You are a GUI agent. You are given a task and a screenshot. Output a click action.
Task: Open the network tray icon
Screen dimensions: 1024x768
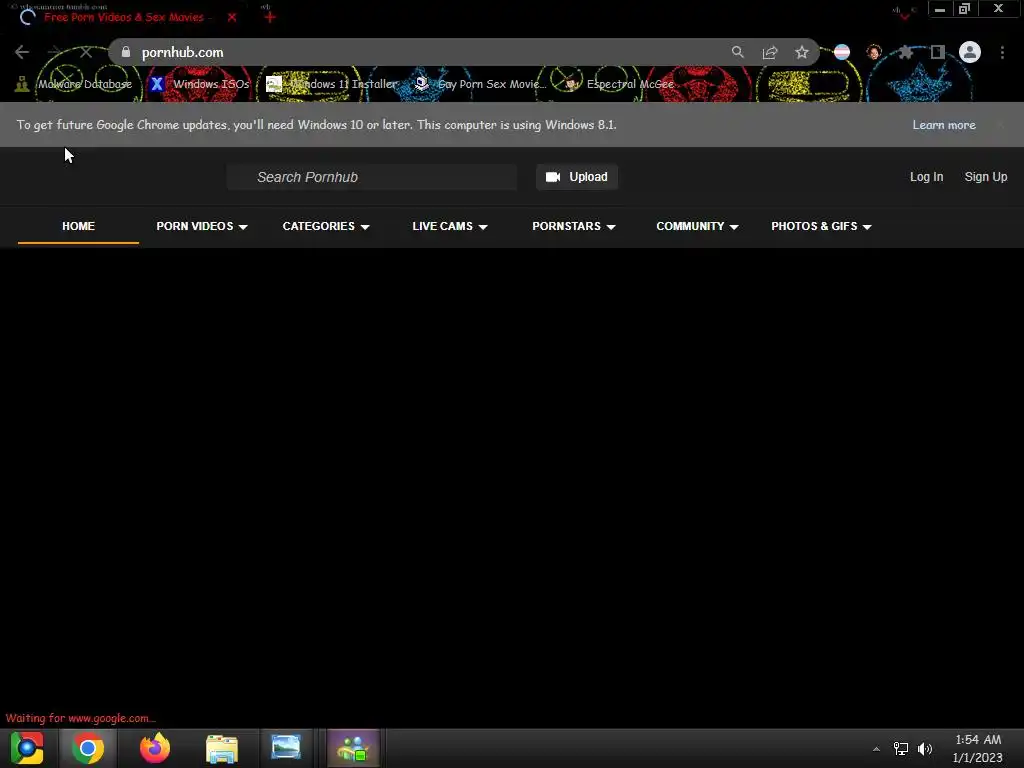901,749
